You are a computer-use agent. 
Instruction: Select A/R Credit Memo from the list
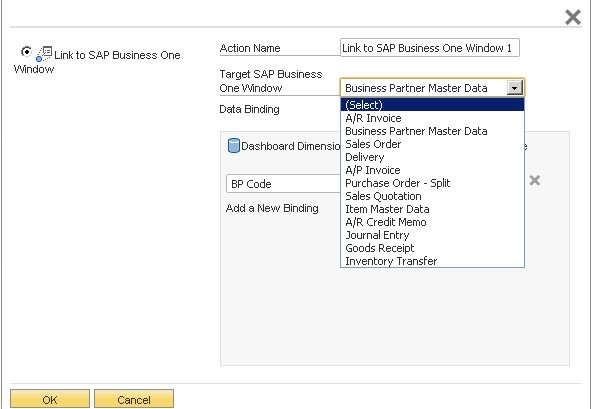(x=432, y=222)
